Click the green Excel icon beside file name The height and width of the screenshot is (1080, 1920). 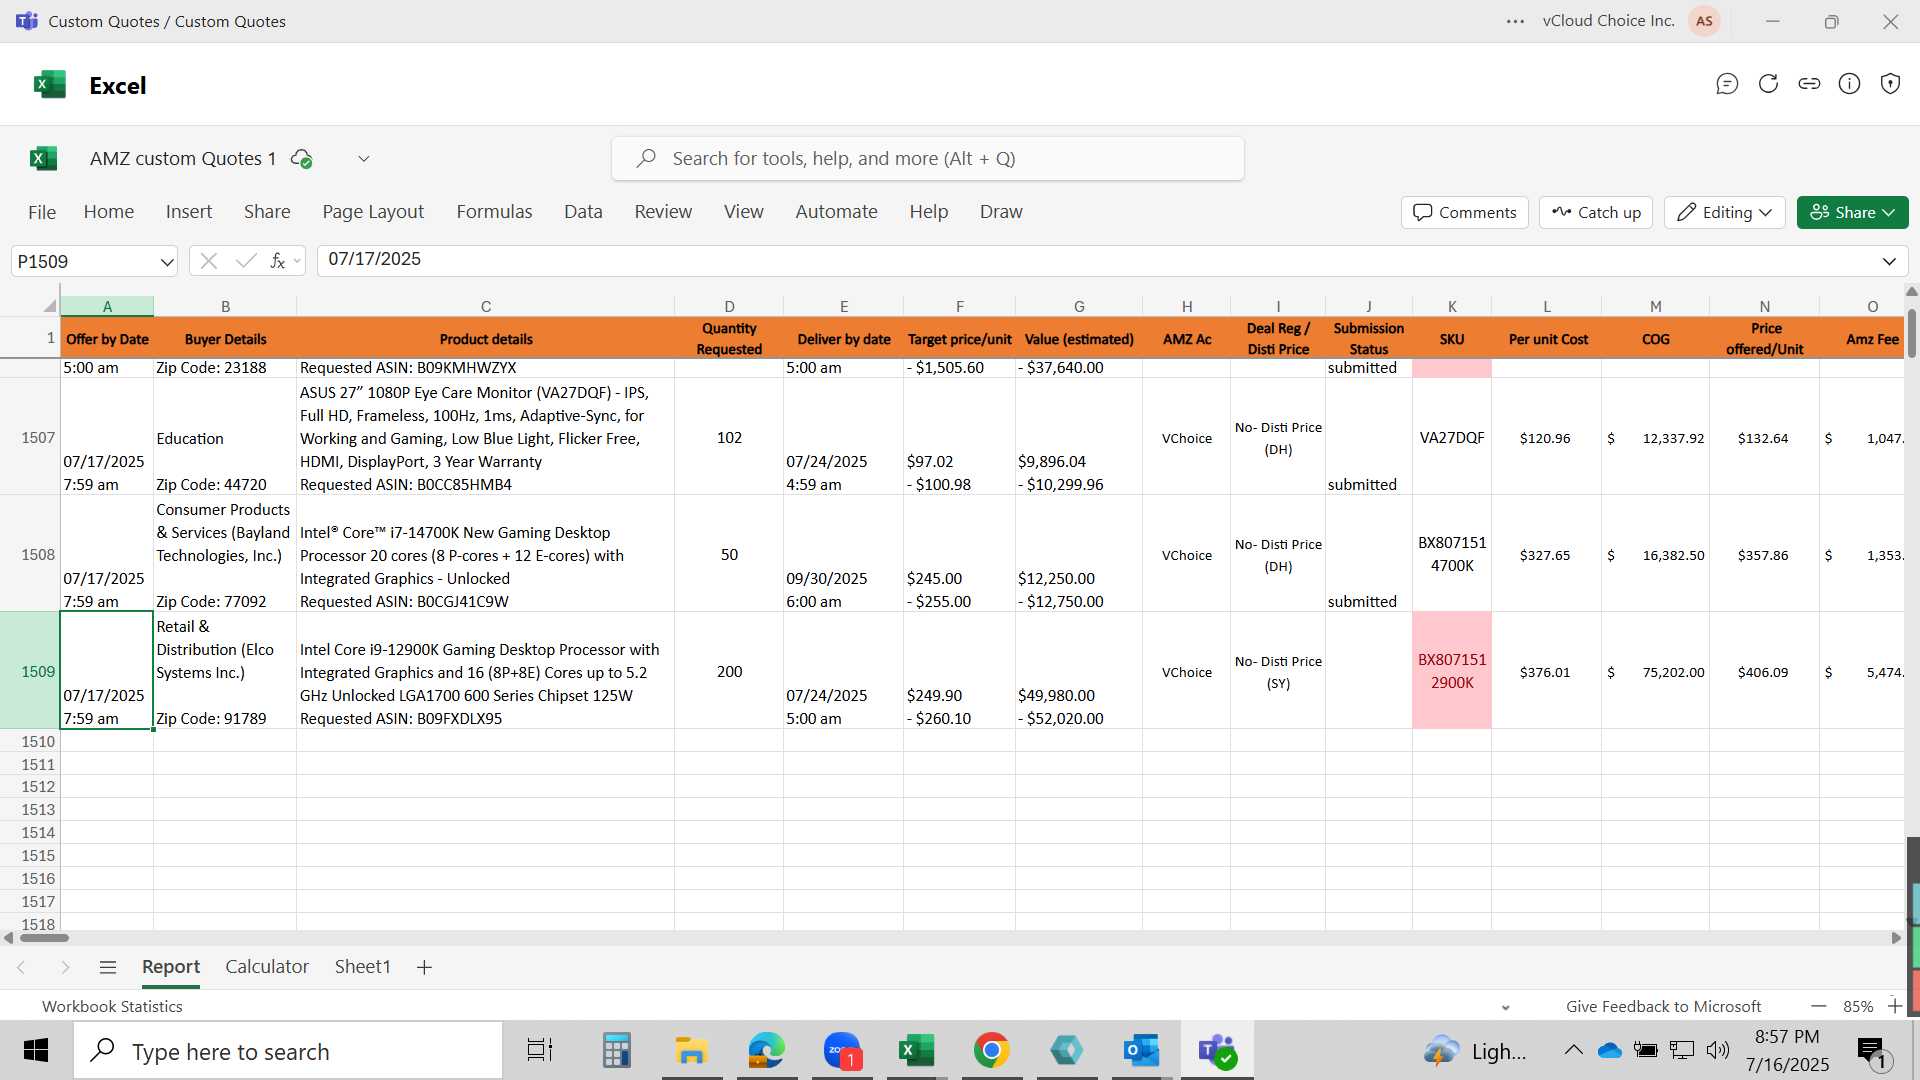[x=43, y=158]
